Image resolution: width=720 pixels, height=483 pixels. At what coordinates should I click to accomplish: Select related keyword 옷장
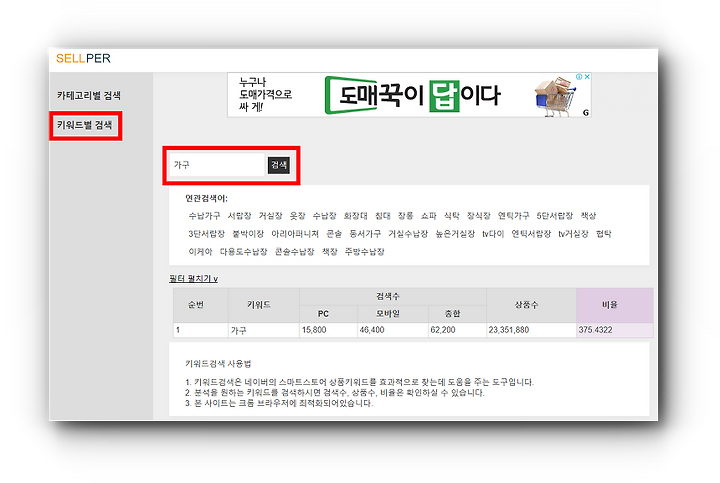pos(298,216)
